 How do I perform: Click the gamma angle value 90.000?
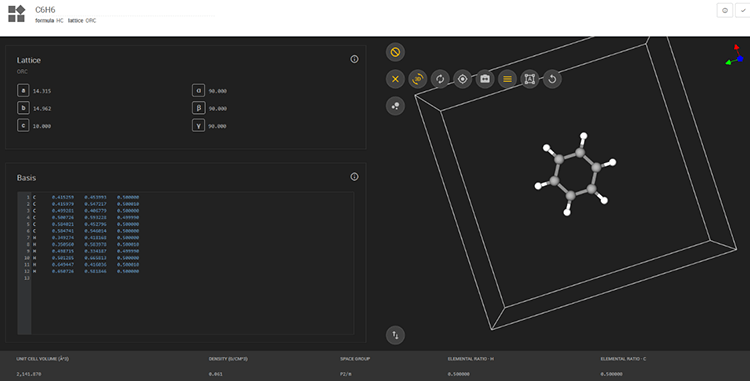[x=218, y=126]
